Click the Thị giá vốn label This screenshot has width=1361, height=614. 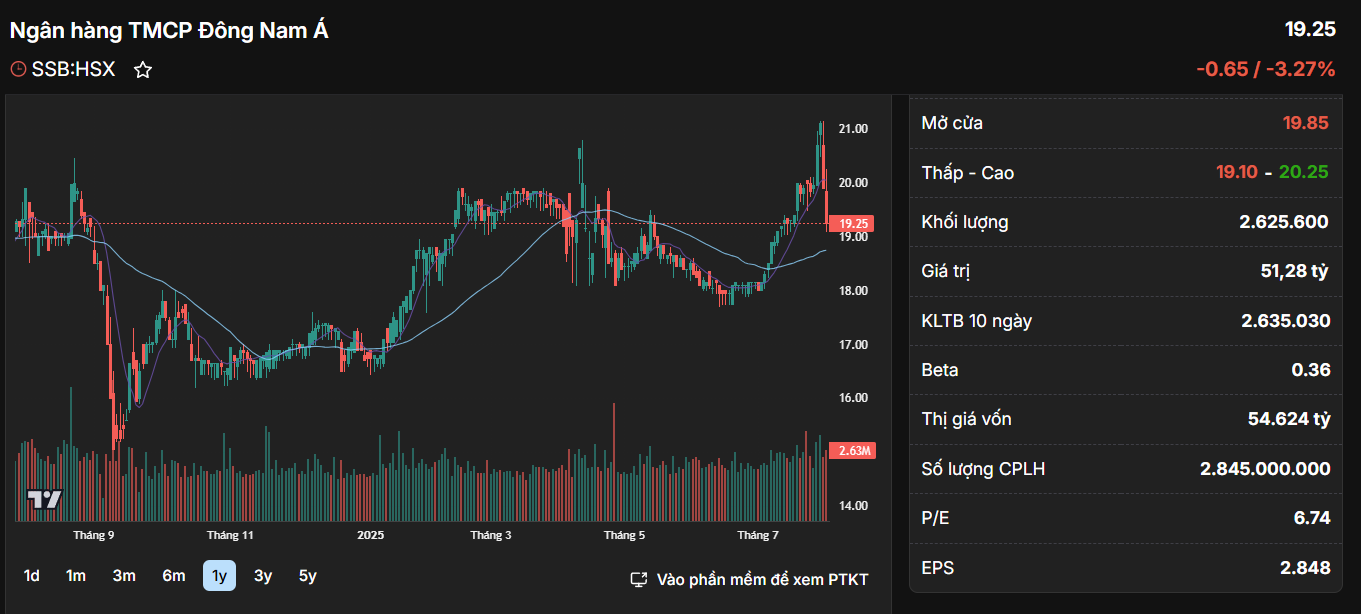point(966,419)
